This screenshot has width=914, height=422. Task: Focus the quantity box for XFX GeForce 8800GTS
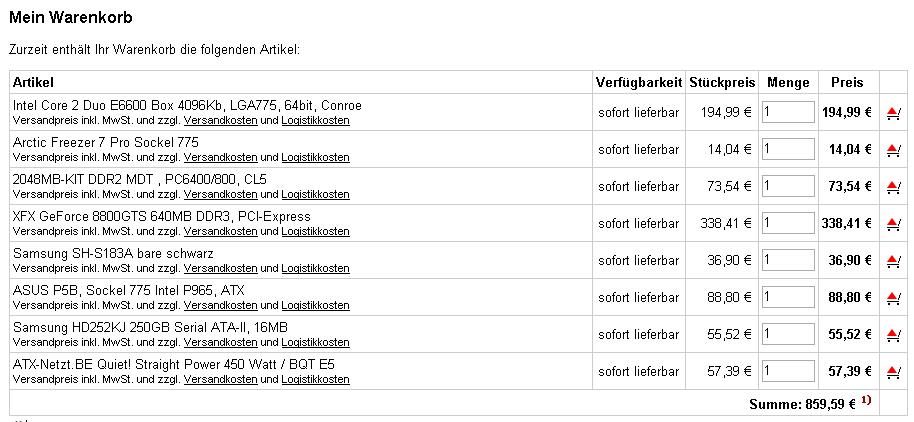point(788,223)
